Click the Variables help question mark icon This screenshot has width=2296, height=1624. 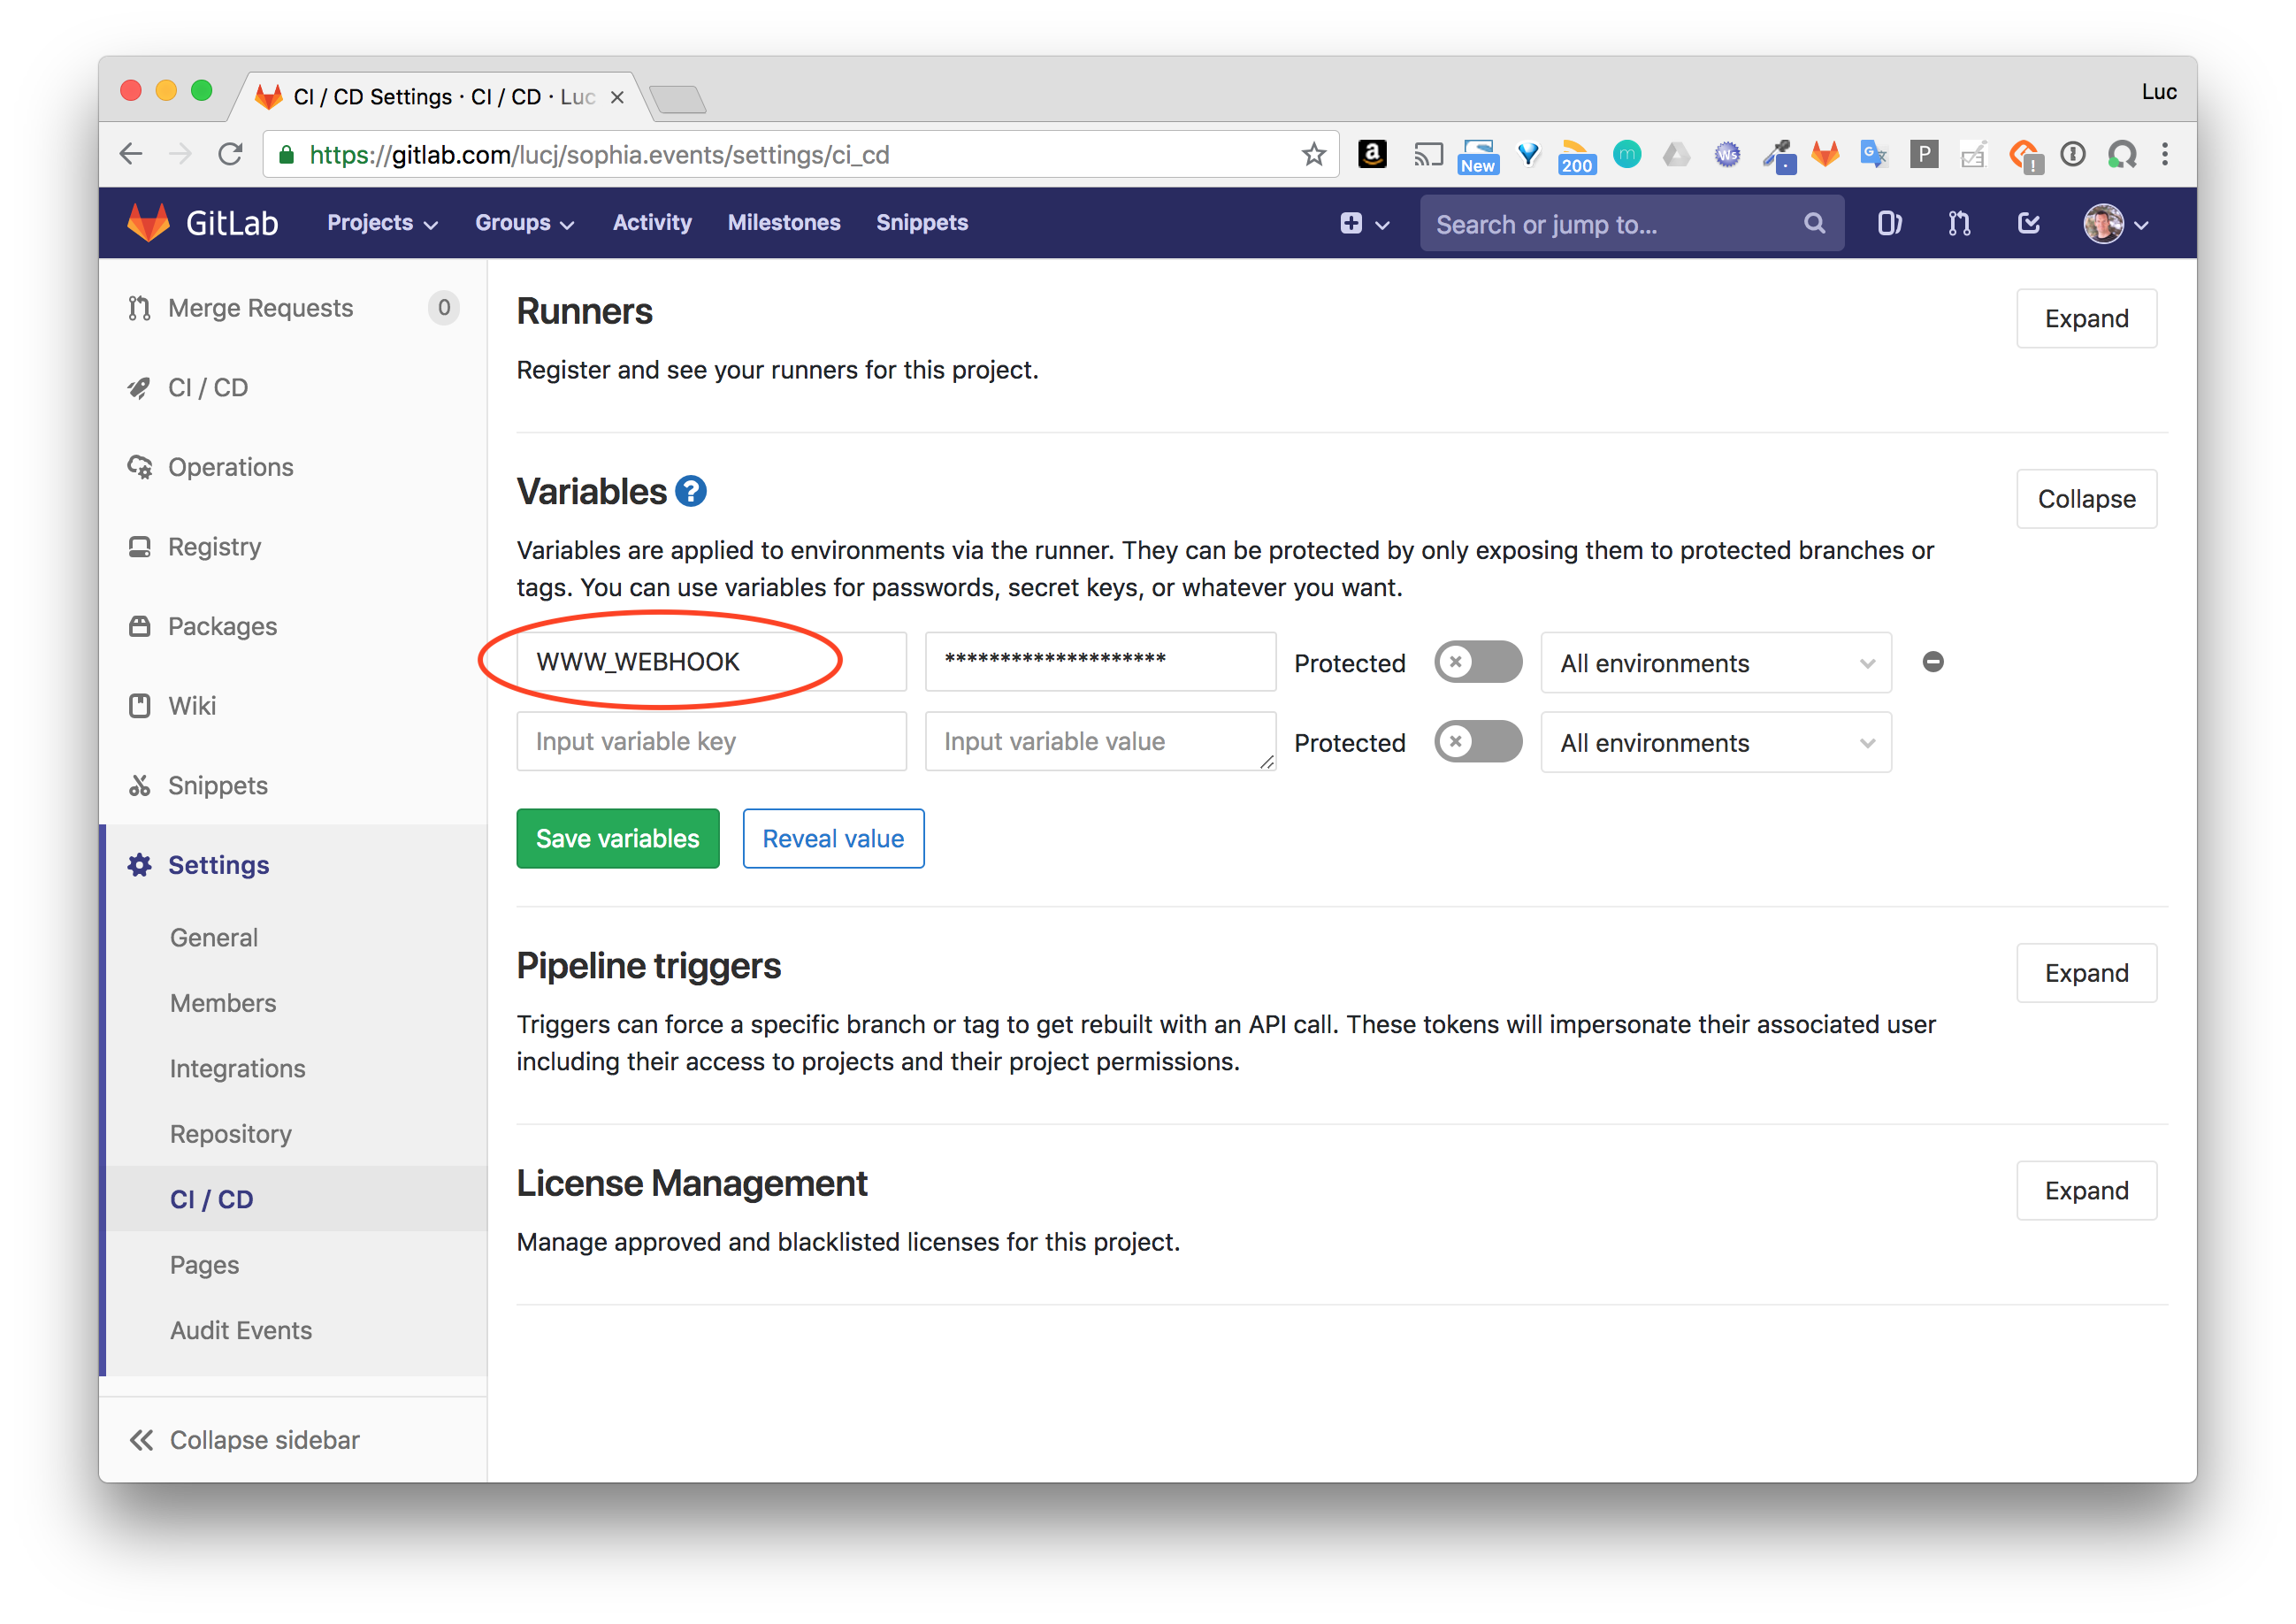(690, 491)
